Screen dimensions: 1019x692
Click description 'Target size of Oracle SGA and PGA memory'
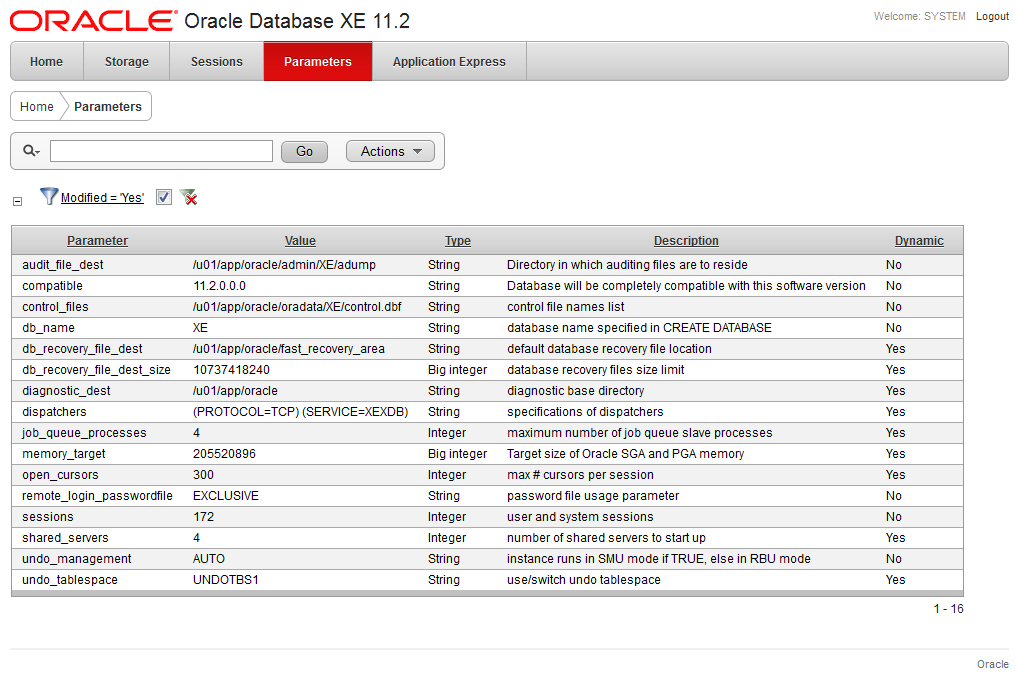pos(626,454)
